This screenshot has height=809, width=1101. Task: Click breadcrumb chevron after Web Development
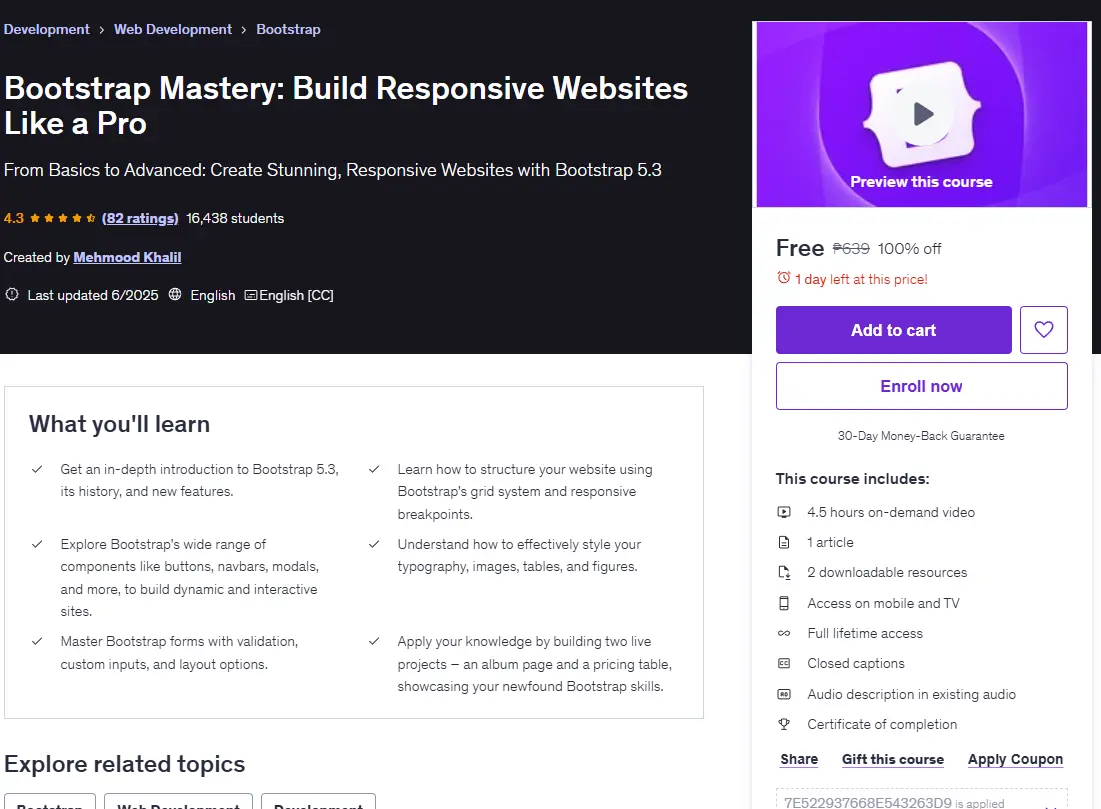[x=244, y=29]
